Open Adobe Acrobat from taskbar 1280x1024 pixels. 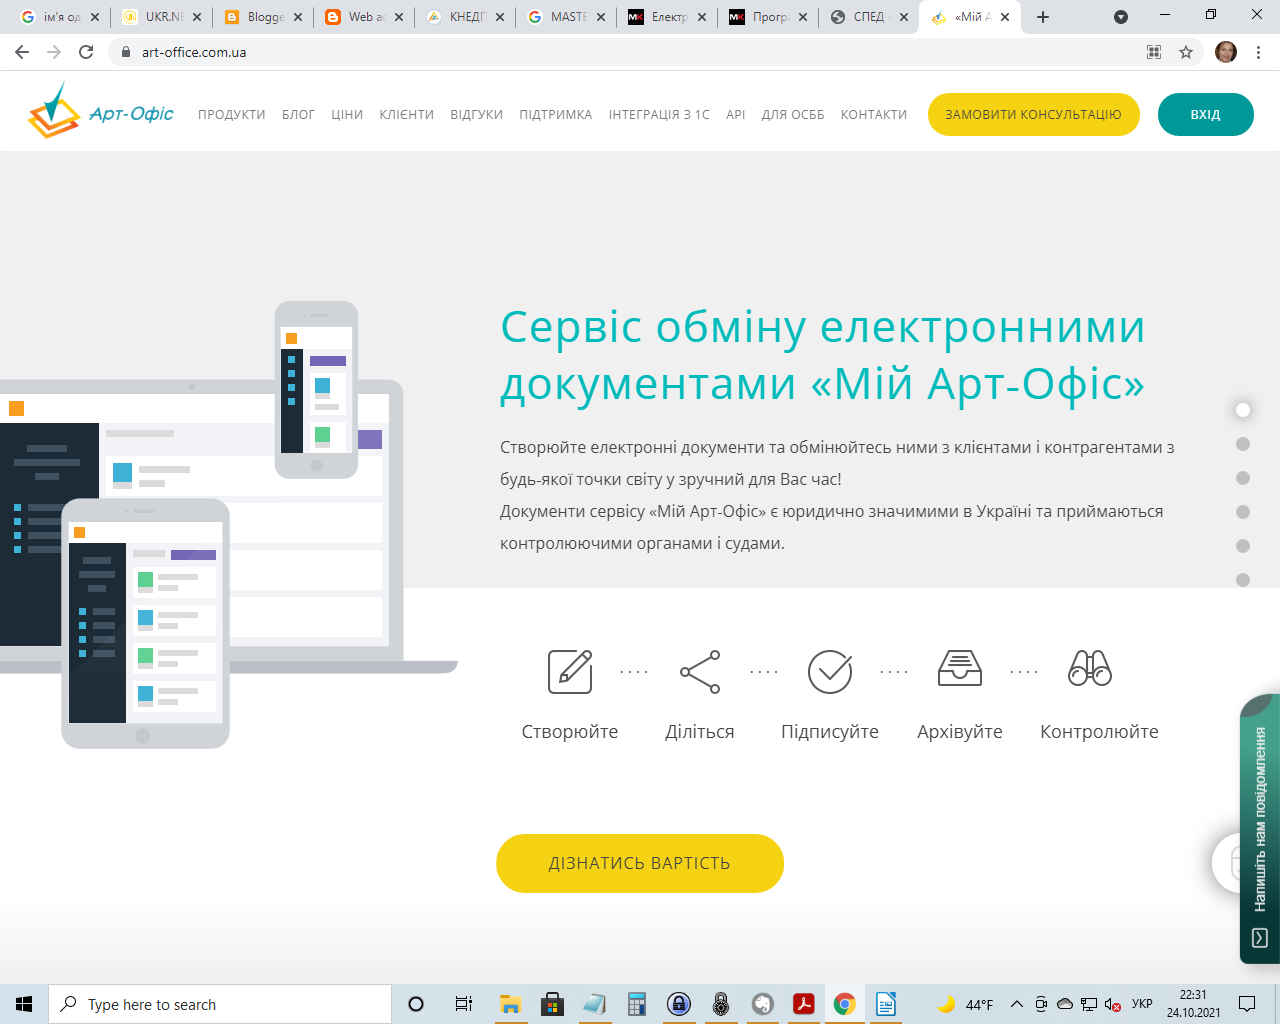804,1004
